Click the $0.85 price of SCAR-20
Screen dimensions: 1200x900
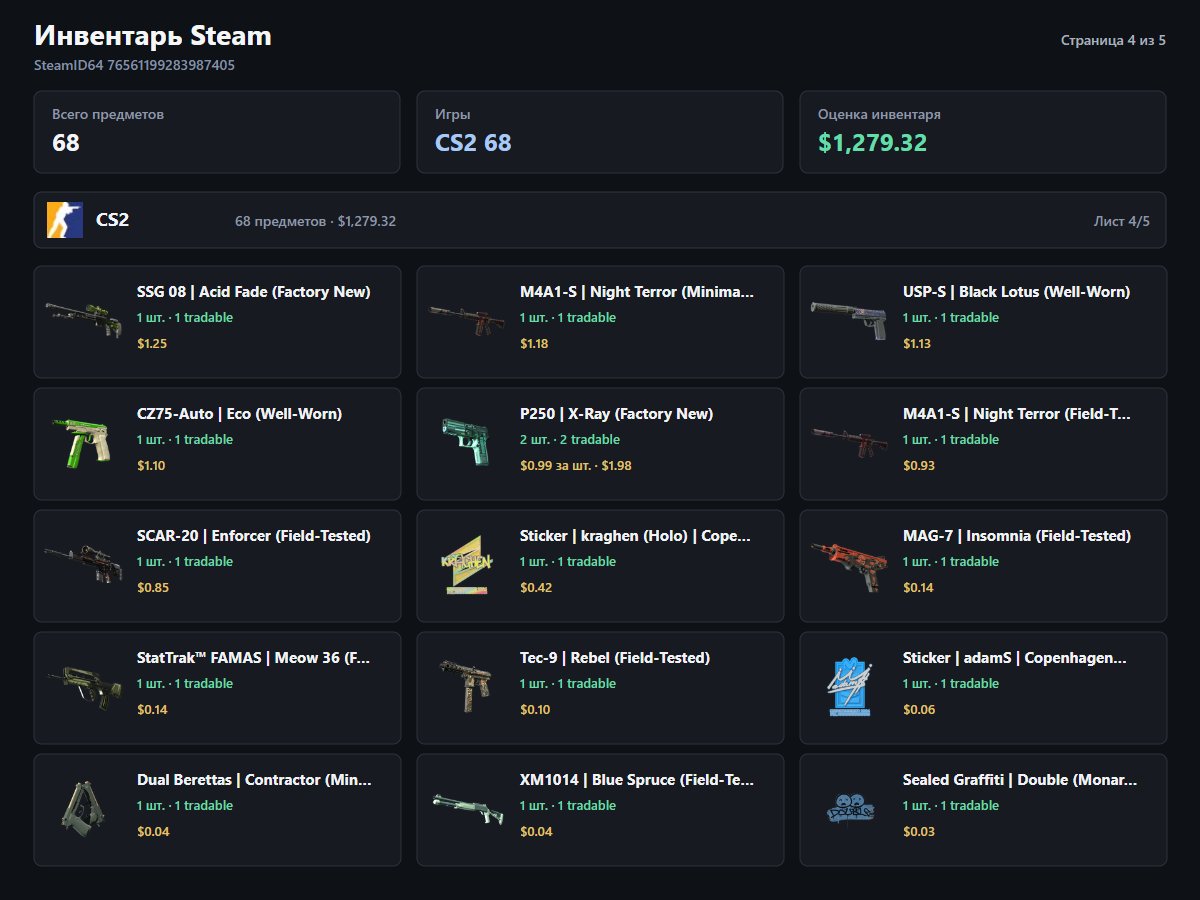tap(153, 588)
